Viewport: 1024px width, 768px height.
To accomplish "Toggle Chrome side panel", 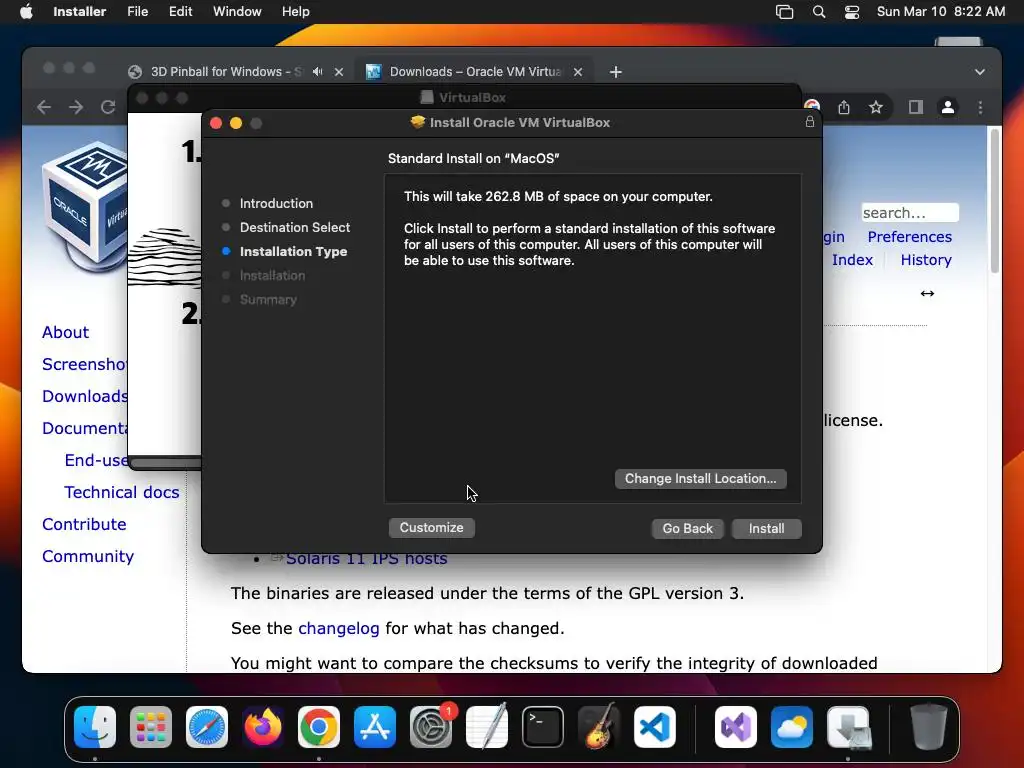I will point(916,107).
